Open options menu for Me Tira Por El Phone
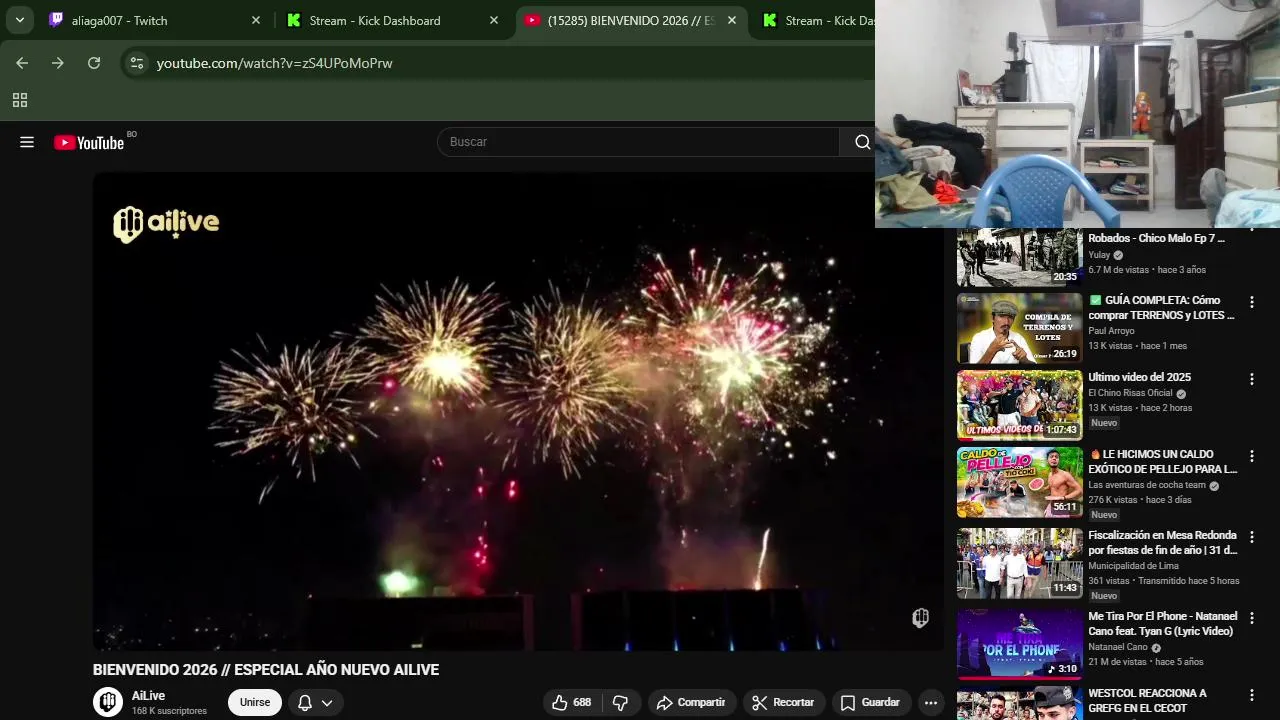 pos(1251,618)
